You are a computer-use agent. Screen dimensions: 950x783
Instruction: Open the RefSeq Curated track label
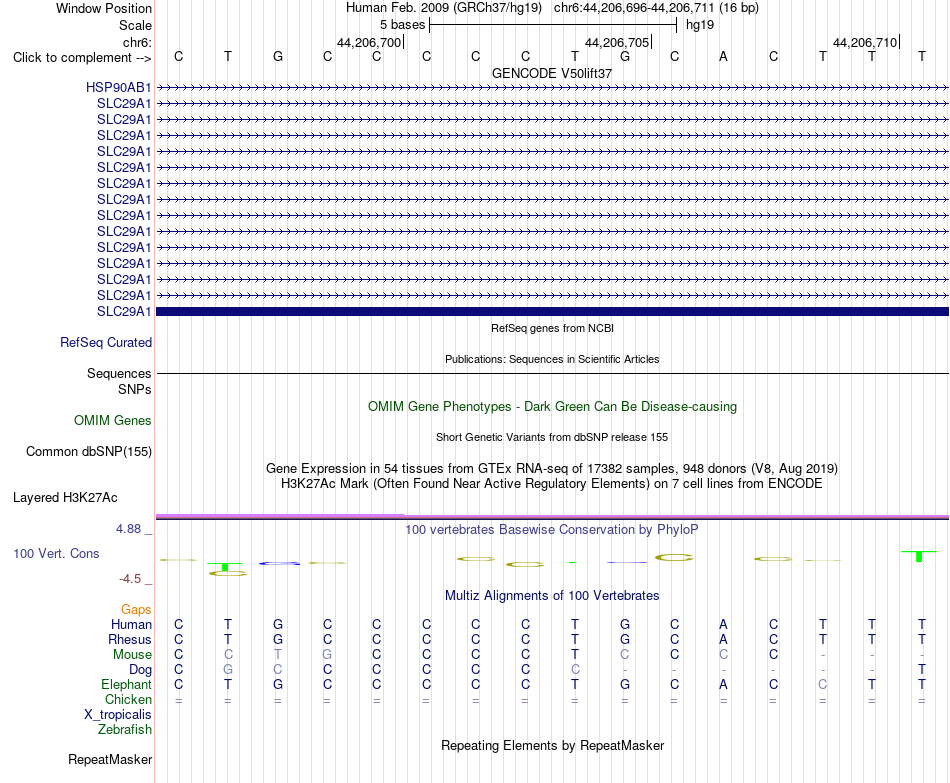click(x=105, y=342)
